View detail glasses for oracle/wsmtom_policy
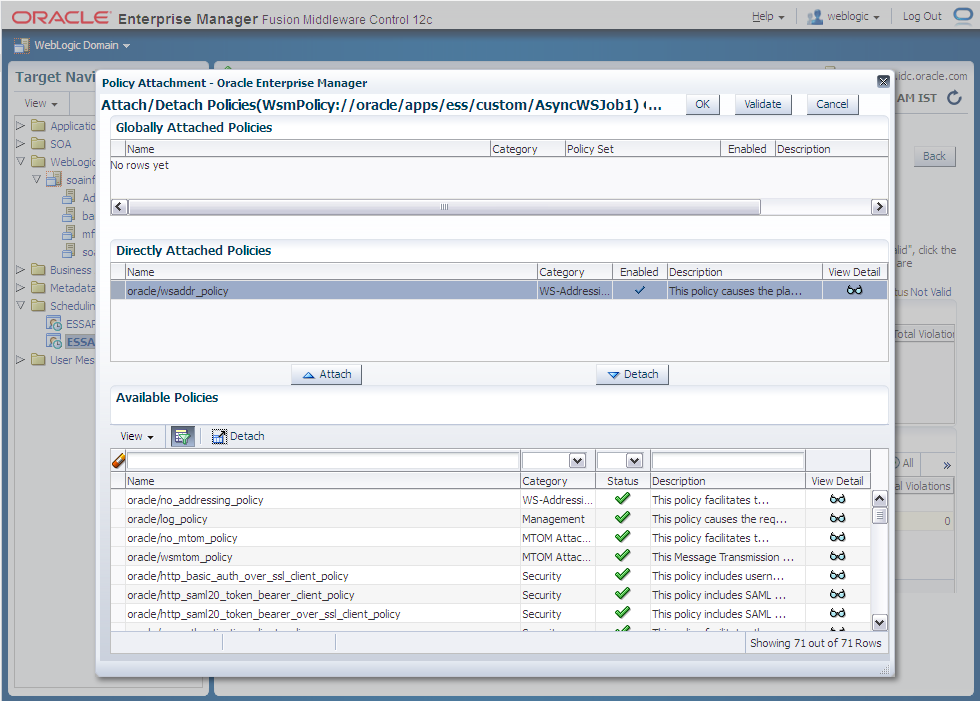Image resolution: width=980 pixels, height=701 pixels. pyautogui.click(x=838, y=556)
